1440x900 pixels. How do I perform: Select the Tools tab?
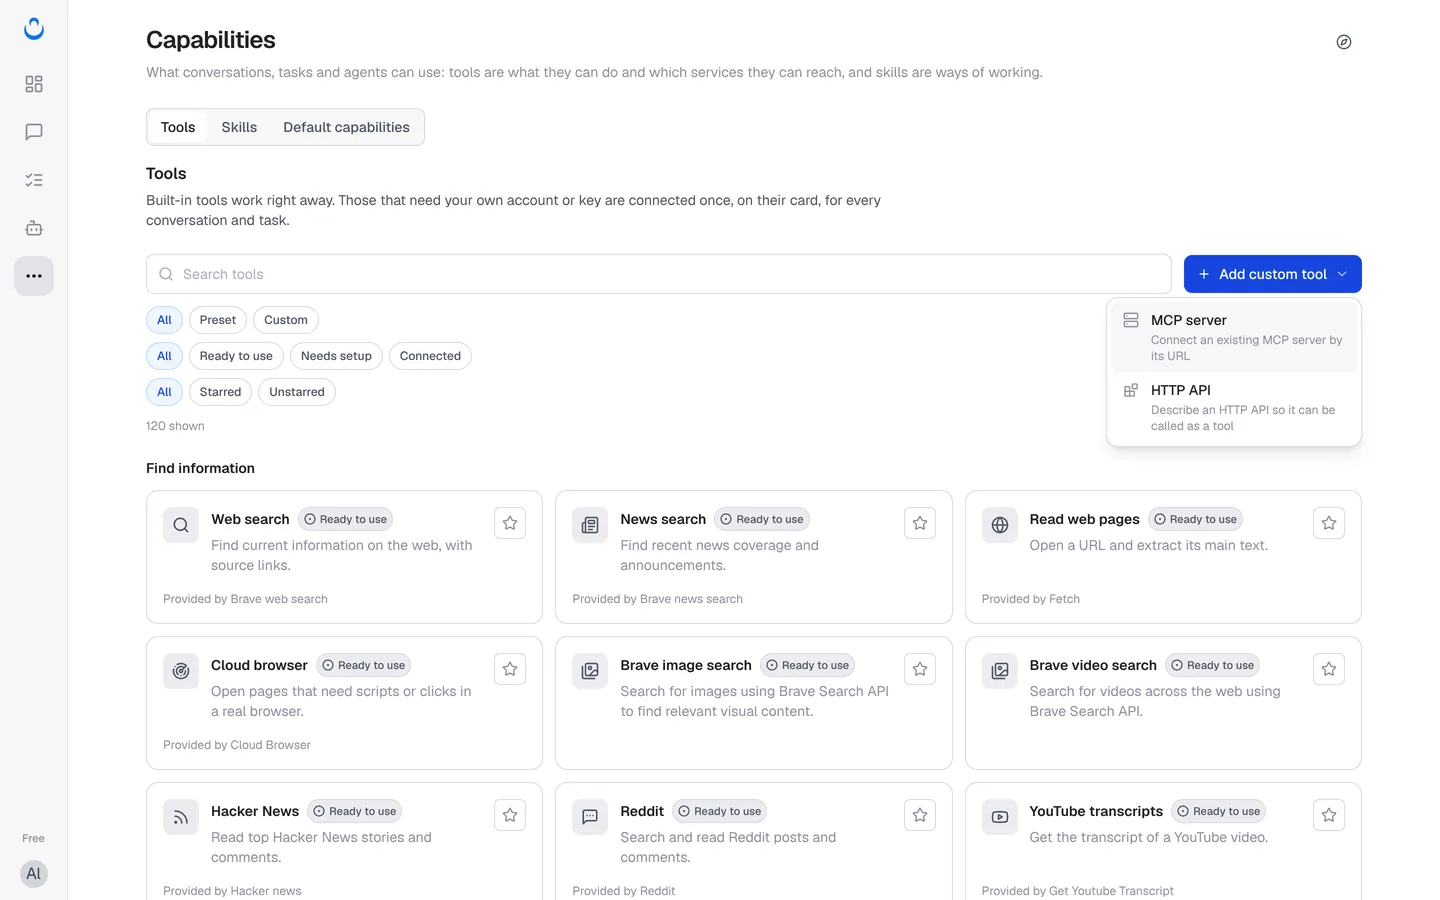pyautogui.click(x=178, y=127)
